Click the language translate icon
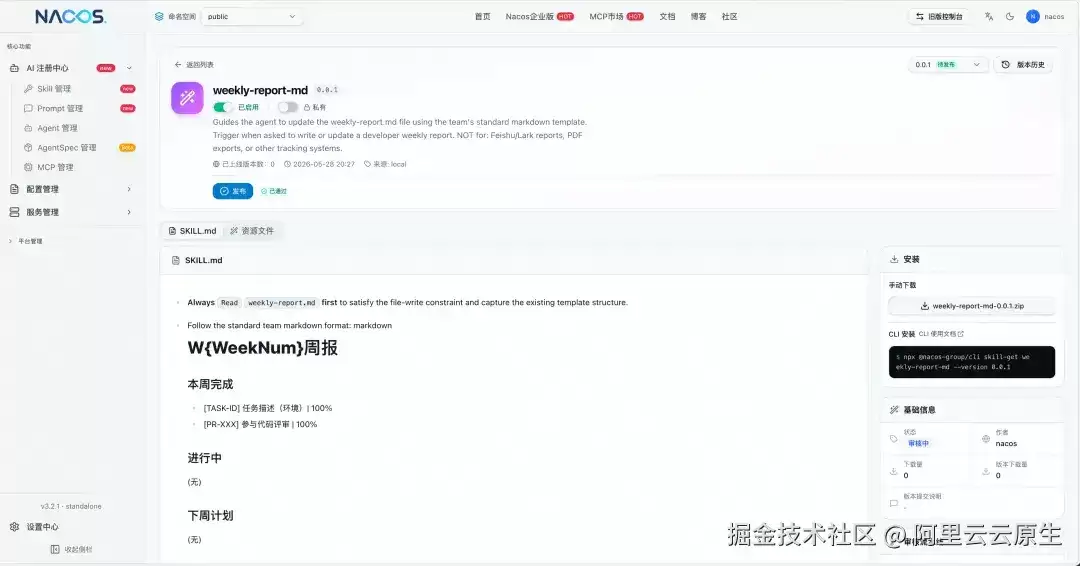This screenshot has height=566, width=1080. click(989, 17)
